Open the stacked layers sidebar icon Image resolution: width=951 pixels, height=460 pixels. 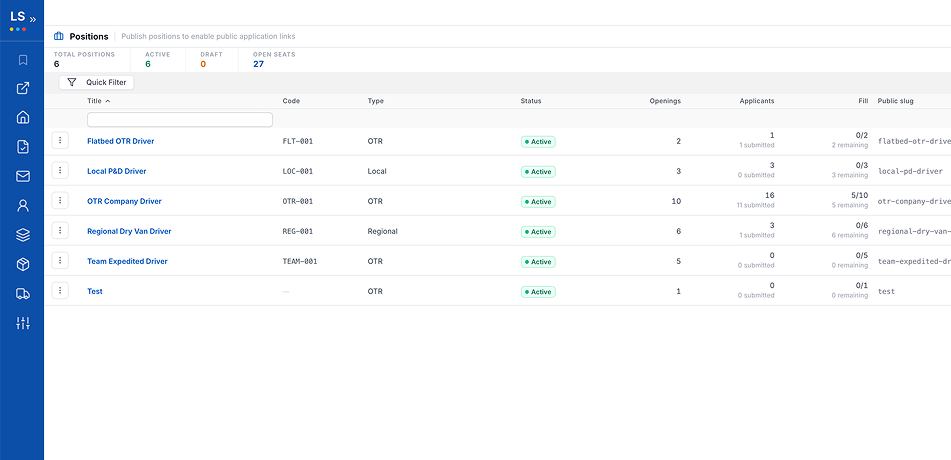[22, 235]
